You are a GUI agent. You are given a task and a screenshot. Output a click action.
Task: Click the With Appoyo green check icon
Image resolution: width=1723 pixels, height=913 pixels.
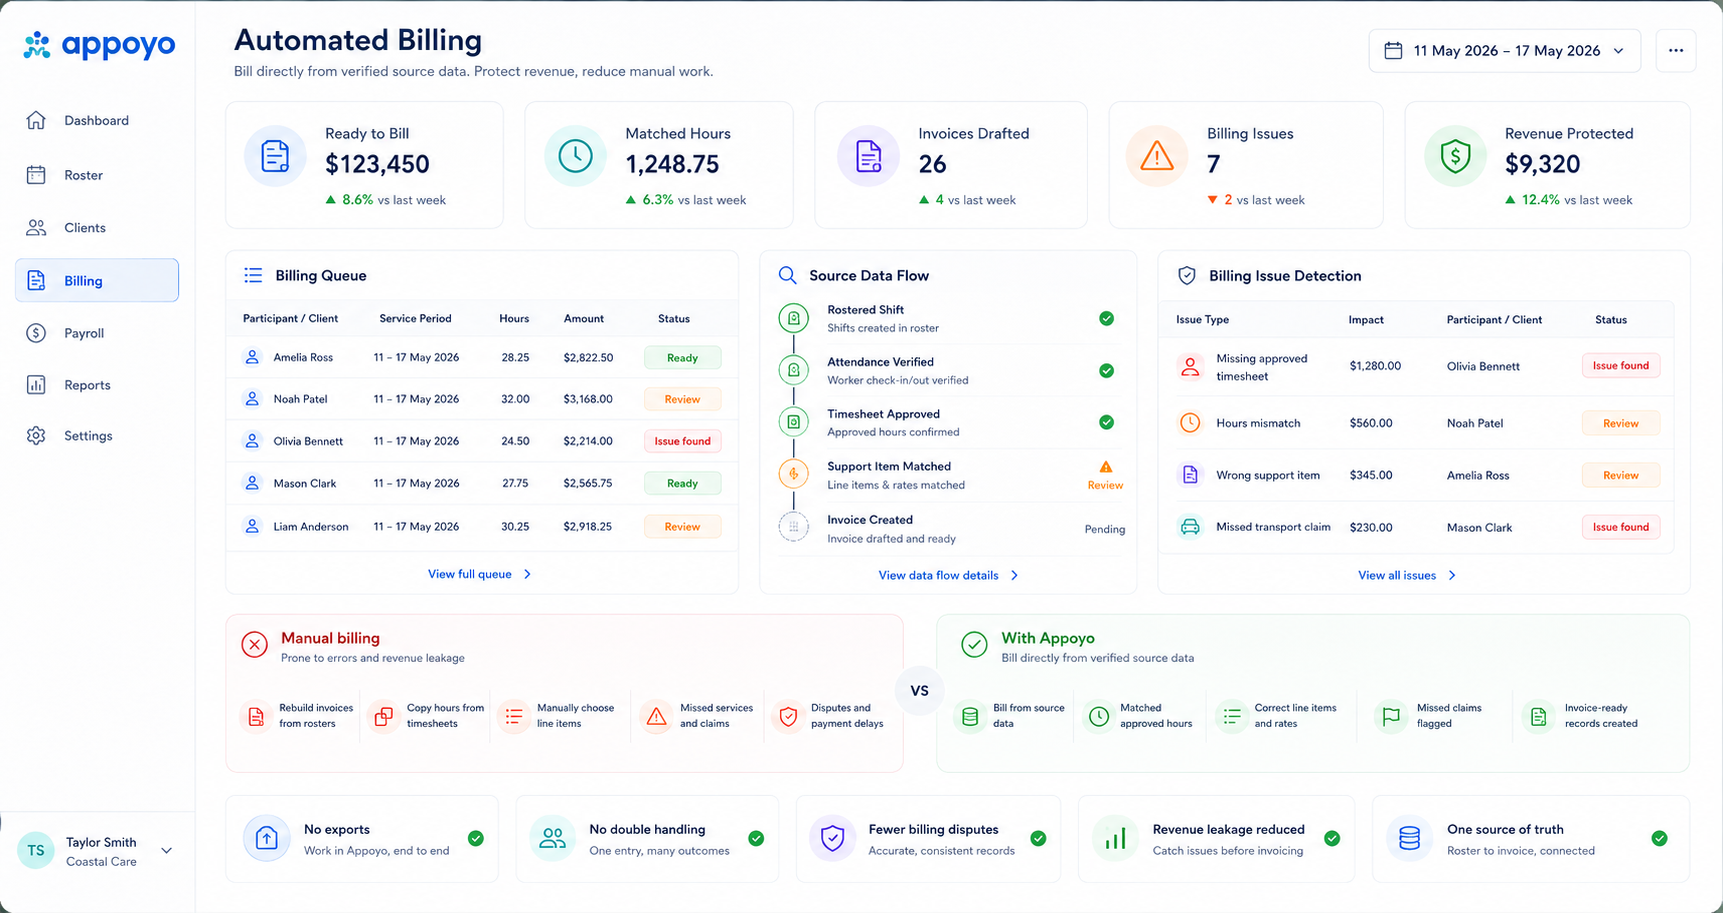pyautogui.click(x=974, y=645)
